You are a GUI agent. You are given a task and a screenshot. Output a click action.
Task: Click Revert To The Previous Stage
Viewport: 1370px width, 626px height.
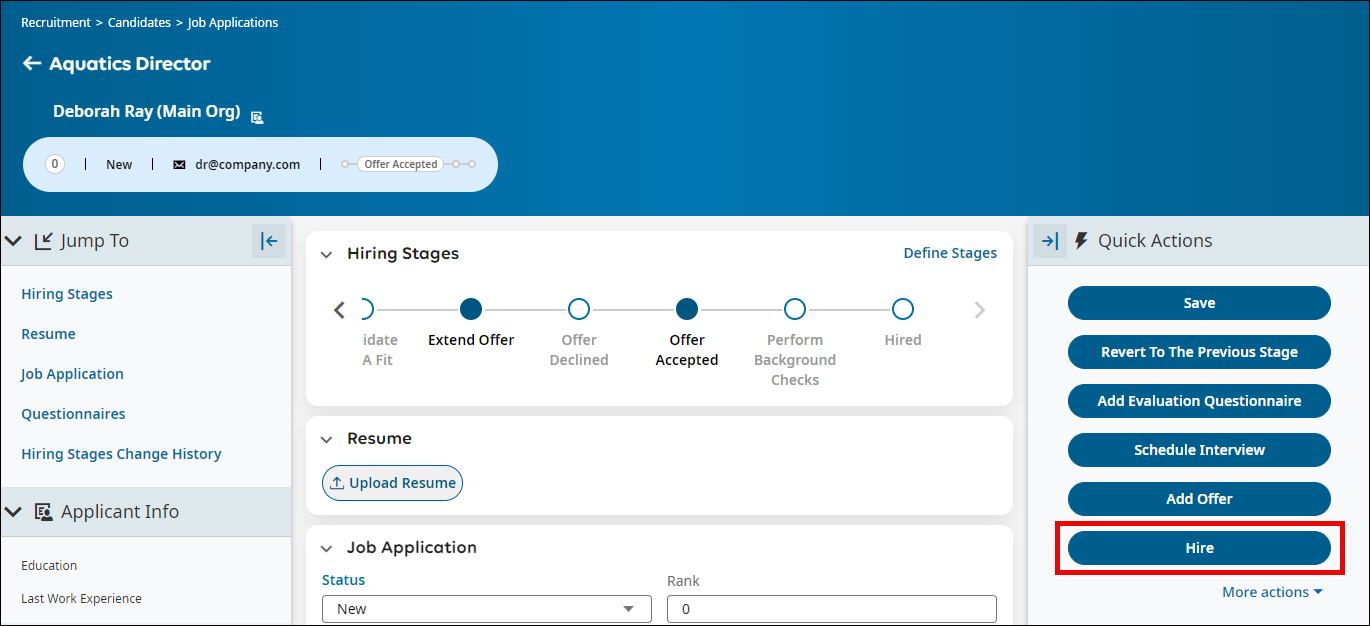click(1199, 352)
